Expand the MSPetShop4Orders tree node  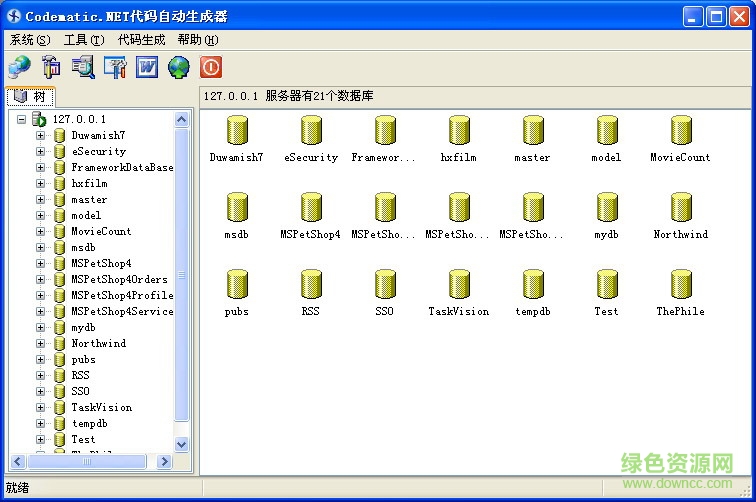click(x=40, y=279)
